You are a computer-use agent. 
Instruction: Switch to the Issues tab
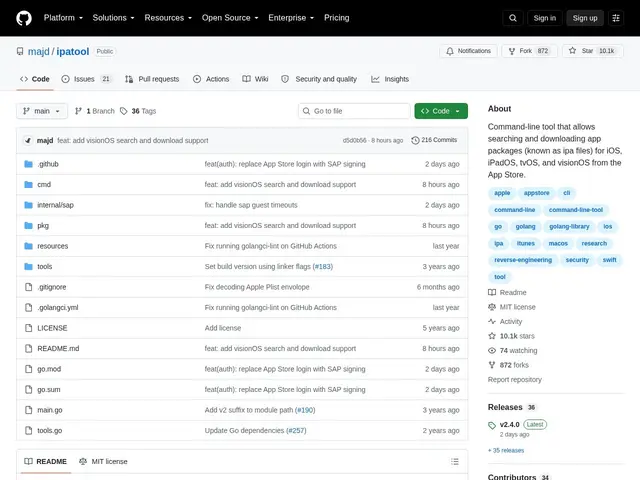[86, 79]
